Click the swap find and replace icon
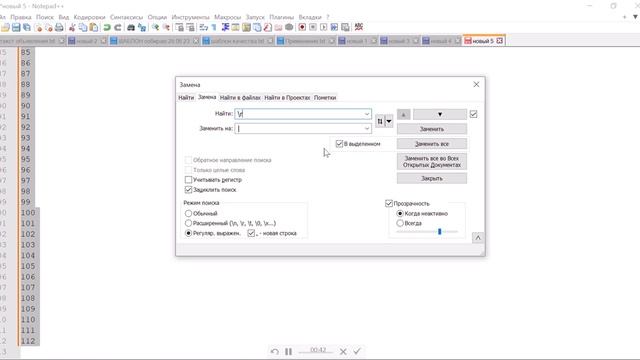Screen dimensions: 640x360 point(380,121)
